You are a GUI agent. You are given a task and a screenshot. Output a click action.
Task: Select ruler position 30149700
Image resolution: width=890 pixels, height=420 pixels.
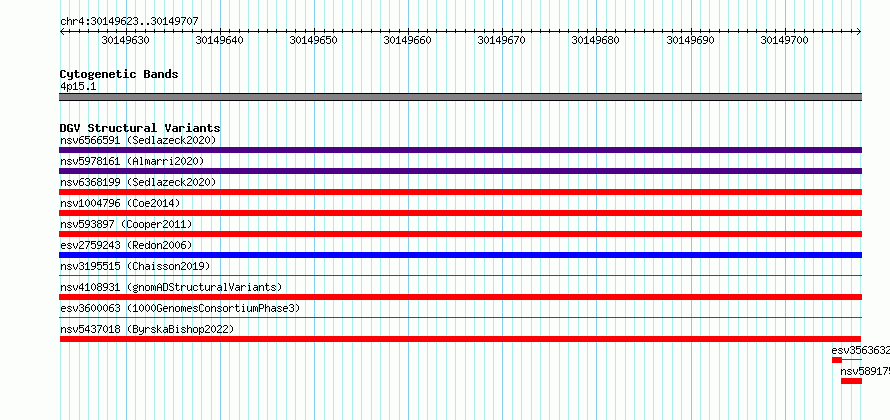tap(784, 40)
